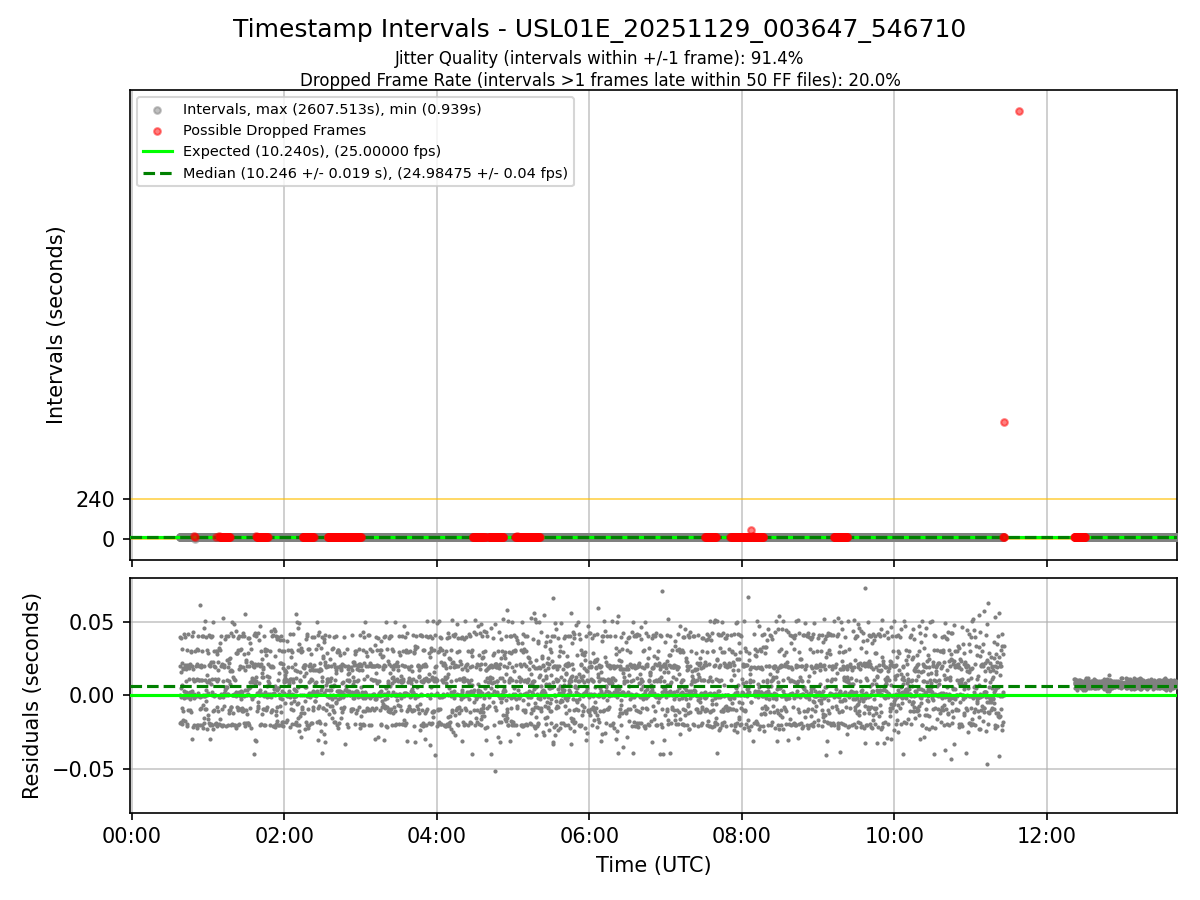Click the red dot marker beside "Possible Dropped Frames" in the legend

coord(157,131)
